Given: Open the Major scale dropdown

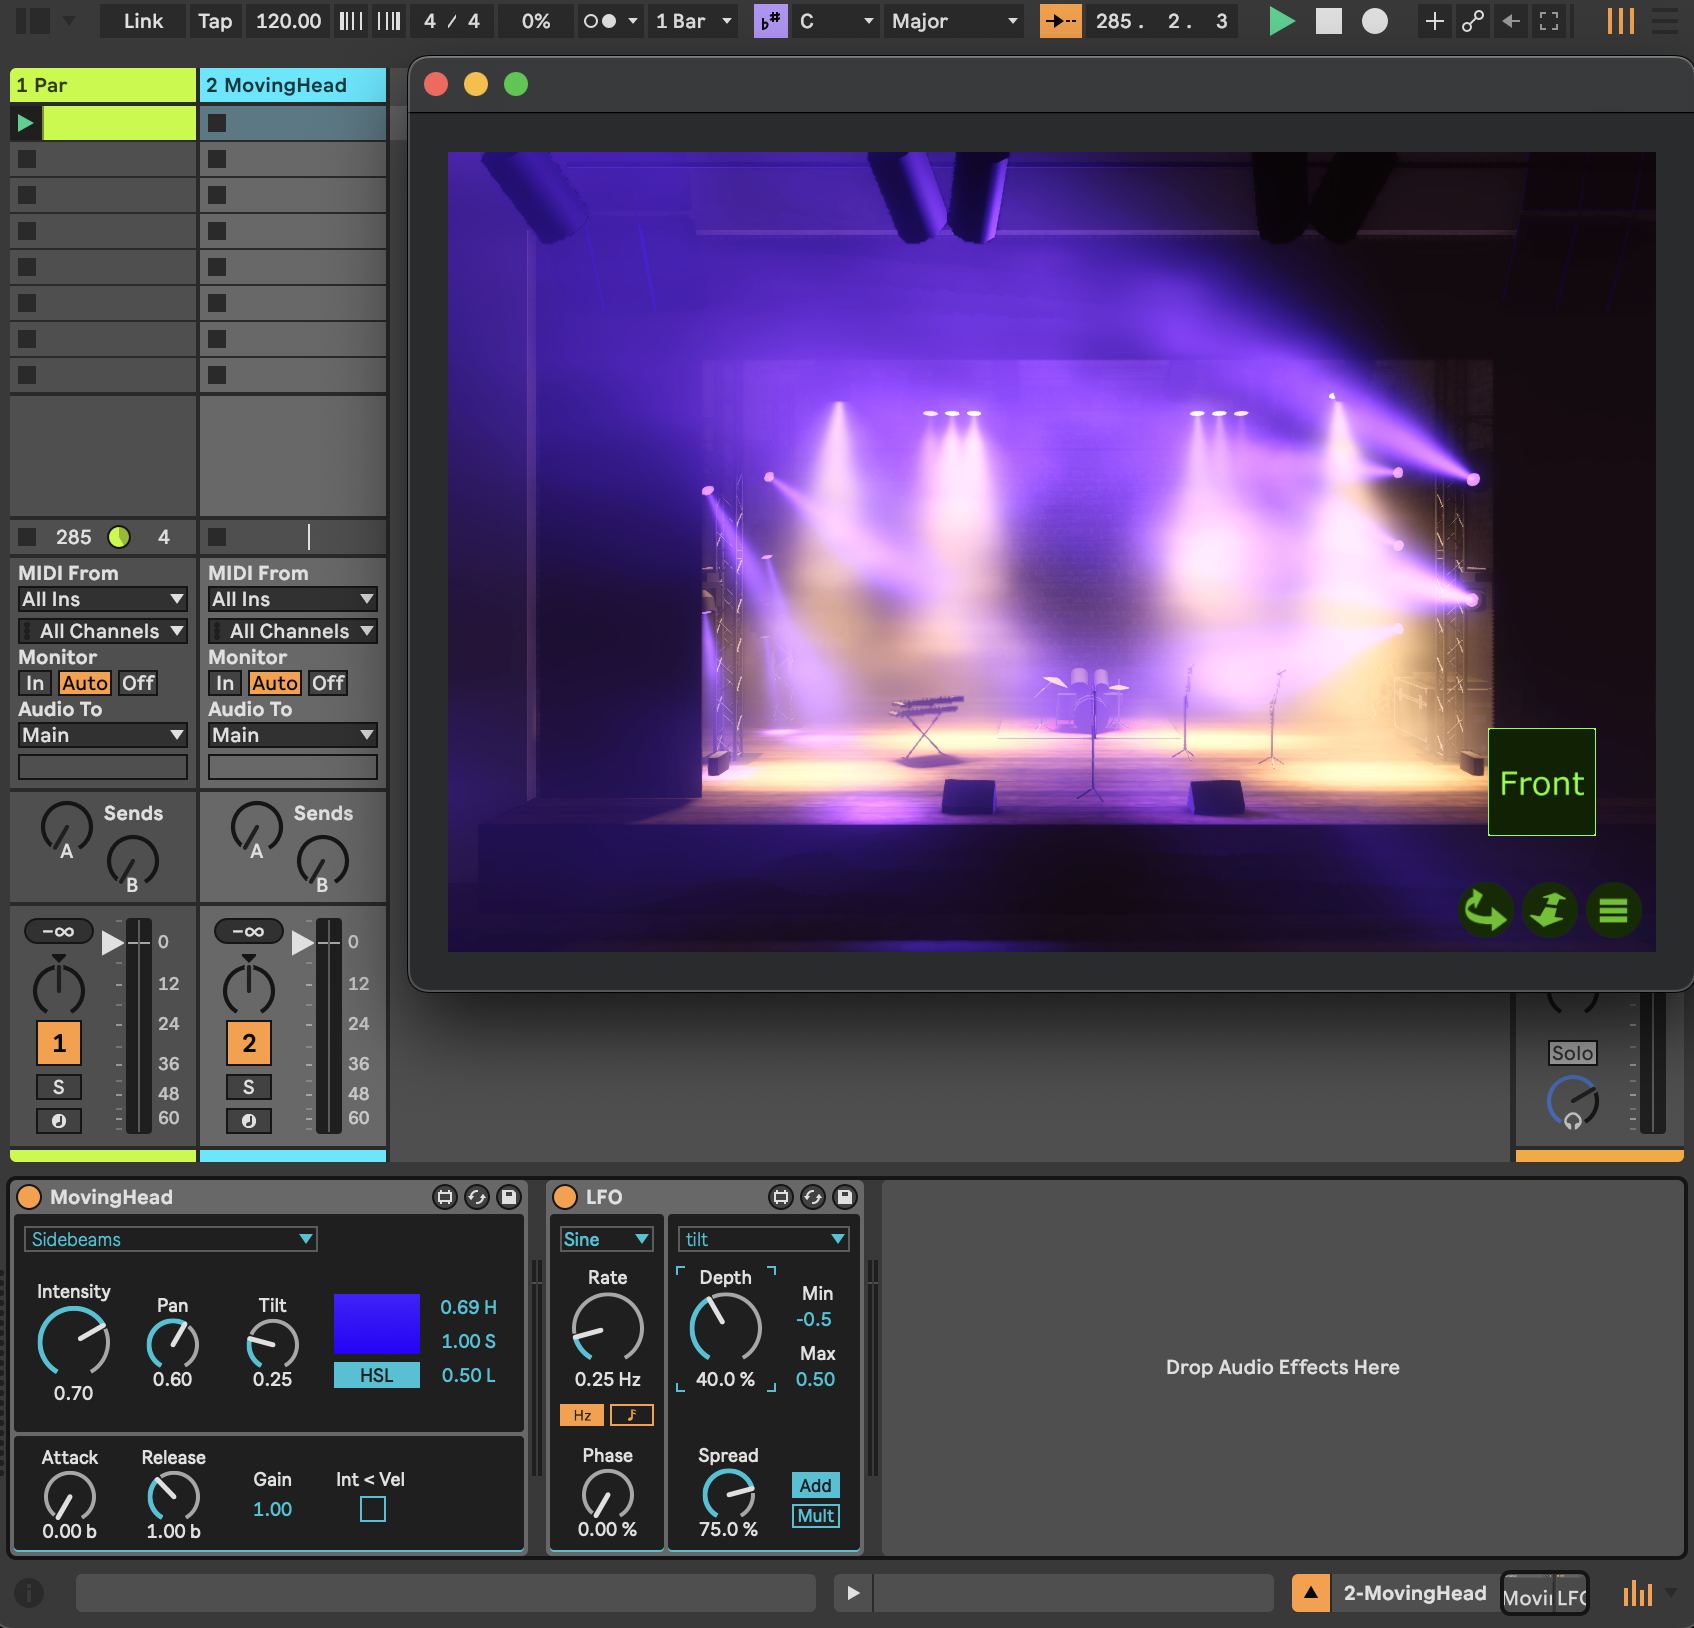Looking at the screenshot, I should point(955,21).
